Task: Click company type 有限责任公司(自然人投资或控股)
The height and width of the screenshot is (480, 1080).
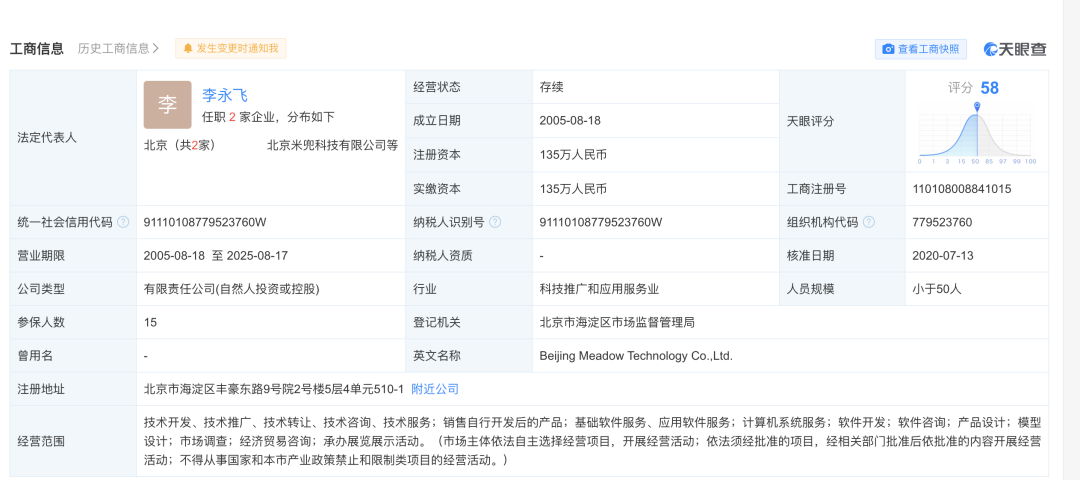Action: click(231, 289)
